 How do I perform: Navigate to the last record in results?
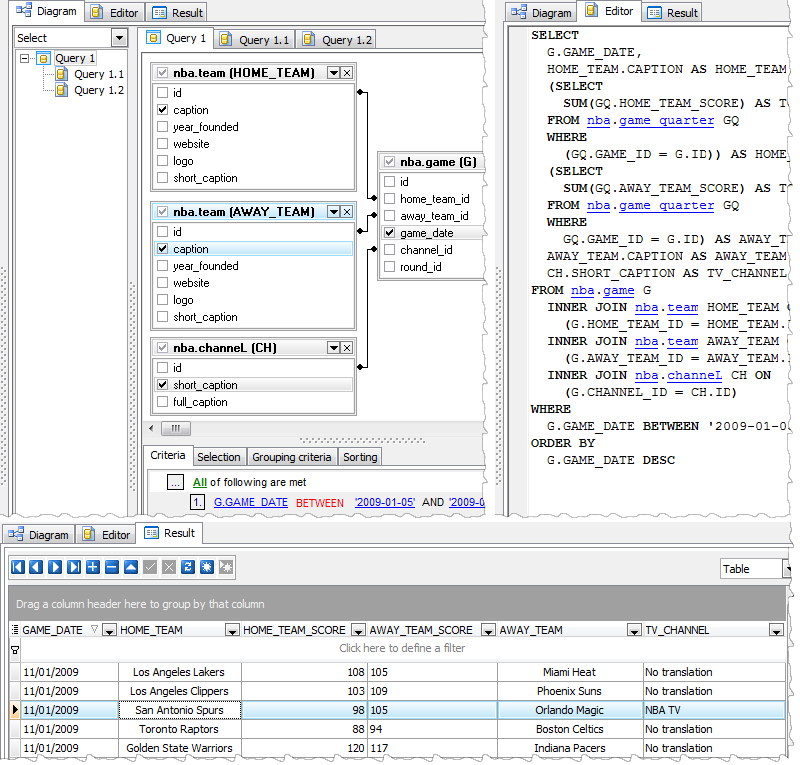point(74,567)
